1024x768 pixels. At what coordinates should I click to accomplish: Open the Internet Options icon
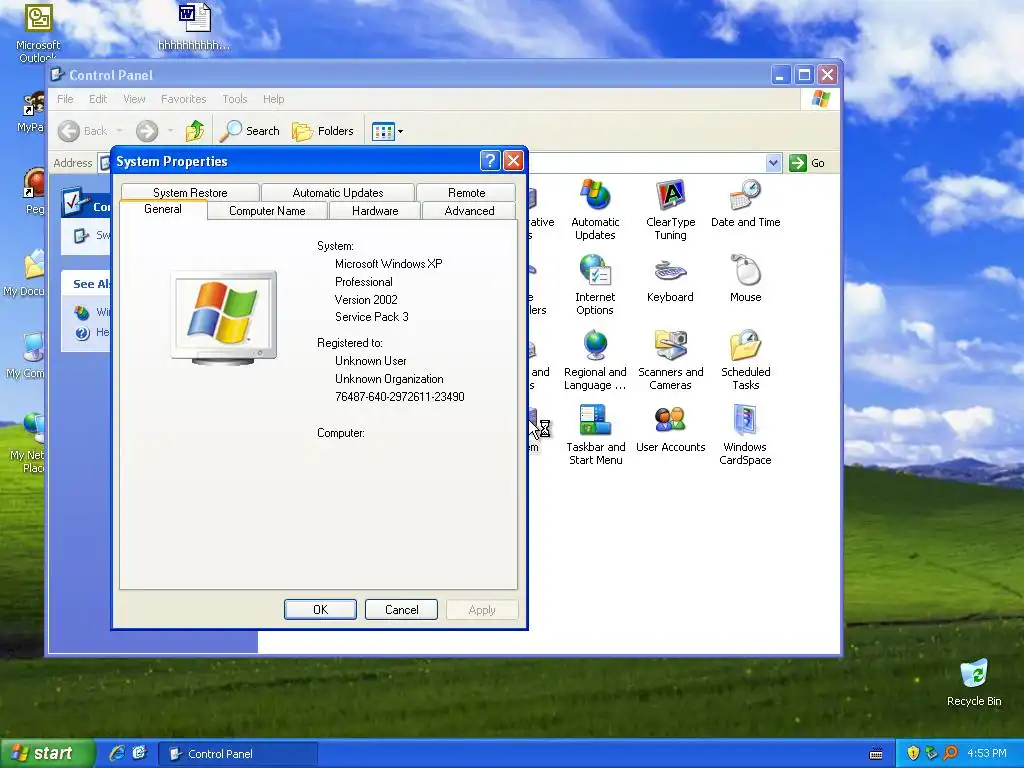tap(595, 285)
